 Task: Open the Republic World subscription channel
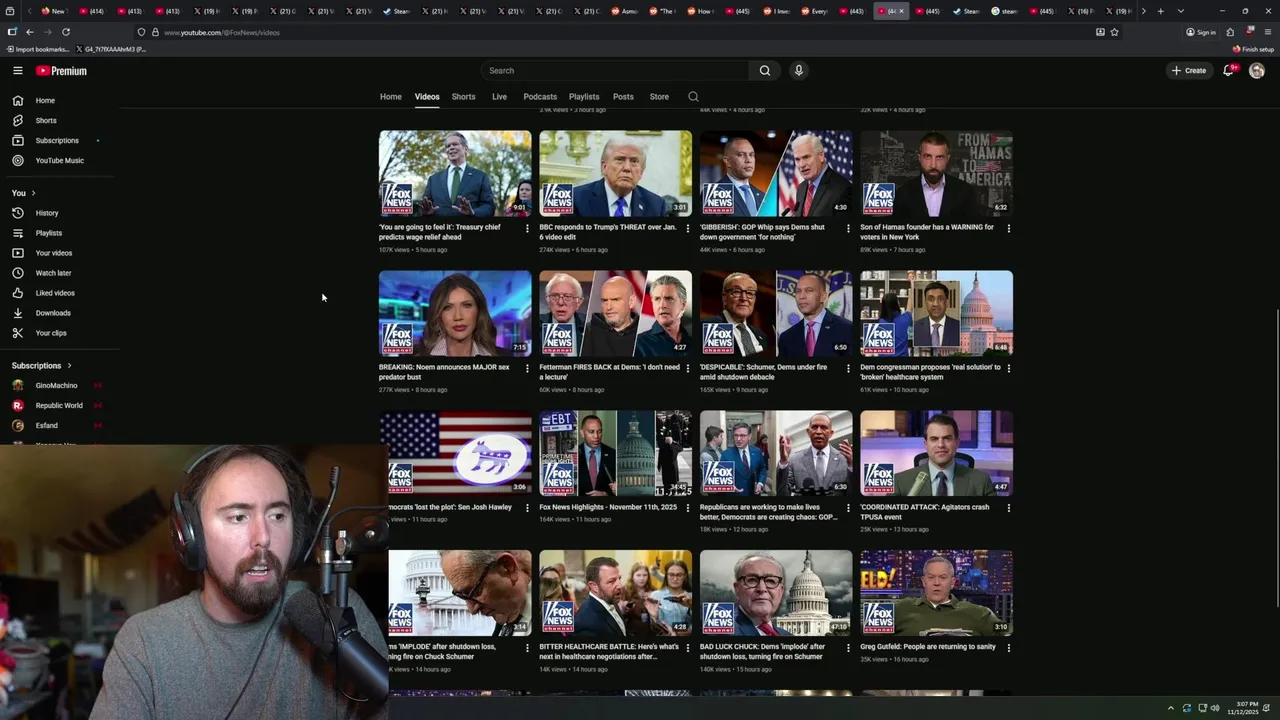[58, 406]
